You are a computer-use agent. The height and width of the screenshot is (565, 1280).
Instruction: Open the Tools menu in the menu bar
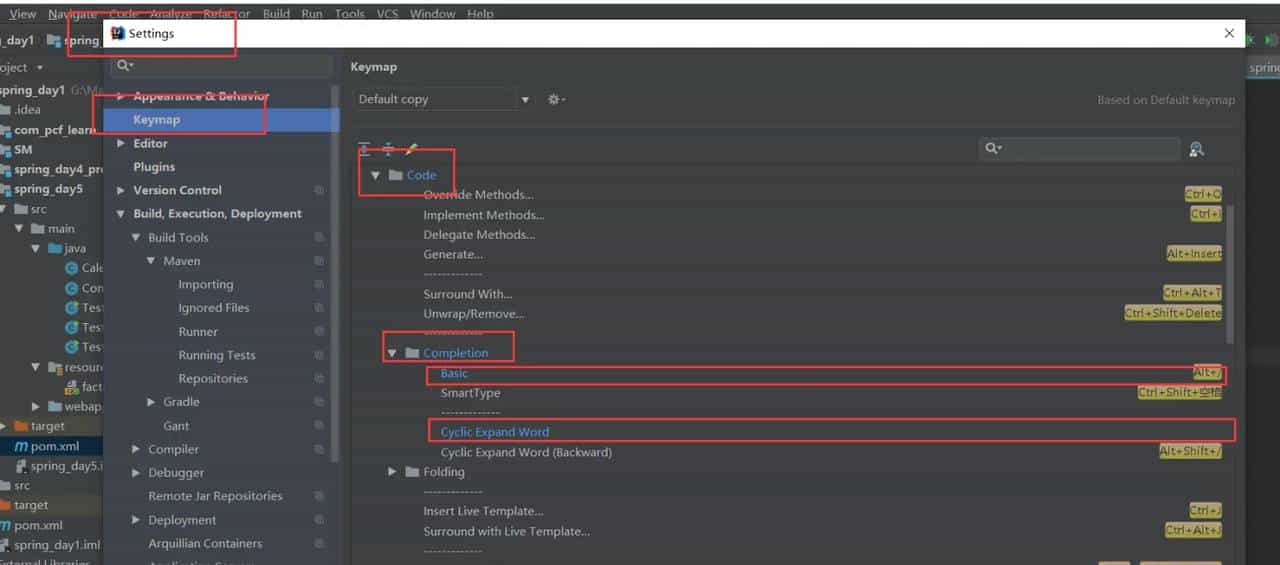click(349, 14)
